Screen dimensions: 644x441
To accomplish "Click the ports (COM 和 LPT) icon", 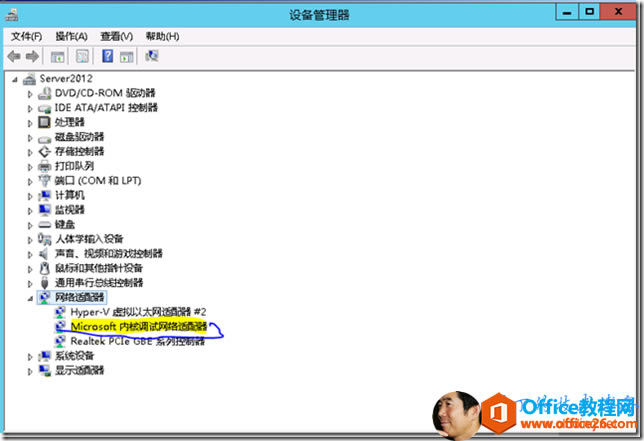I will click(44, 181).
